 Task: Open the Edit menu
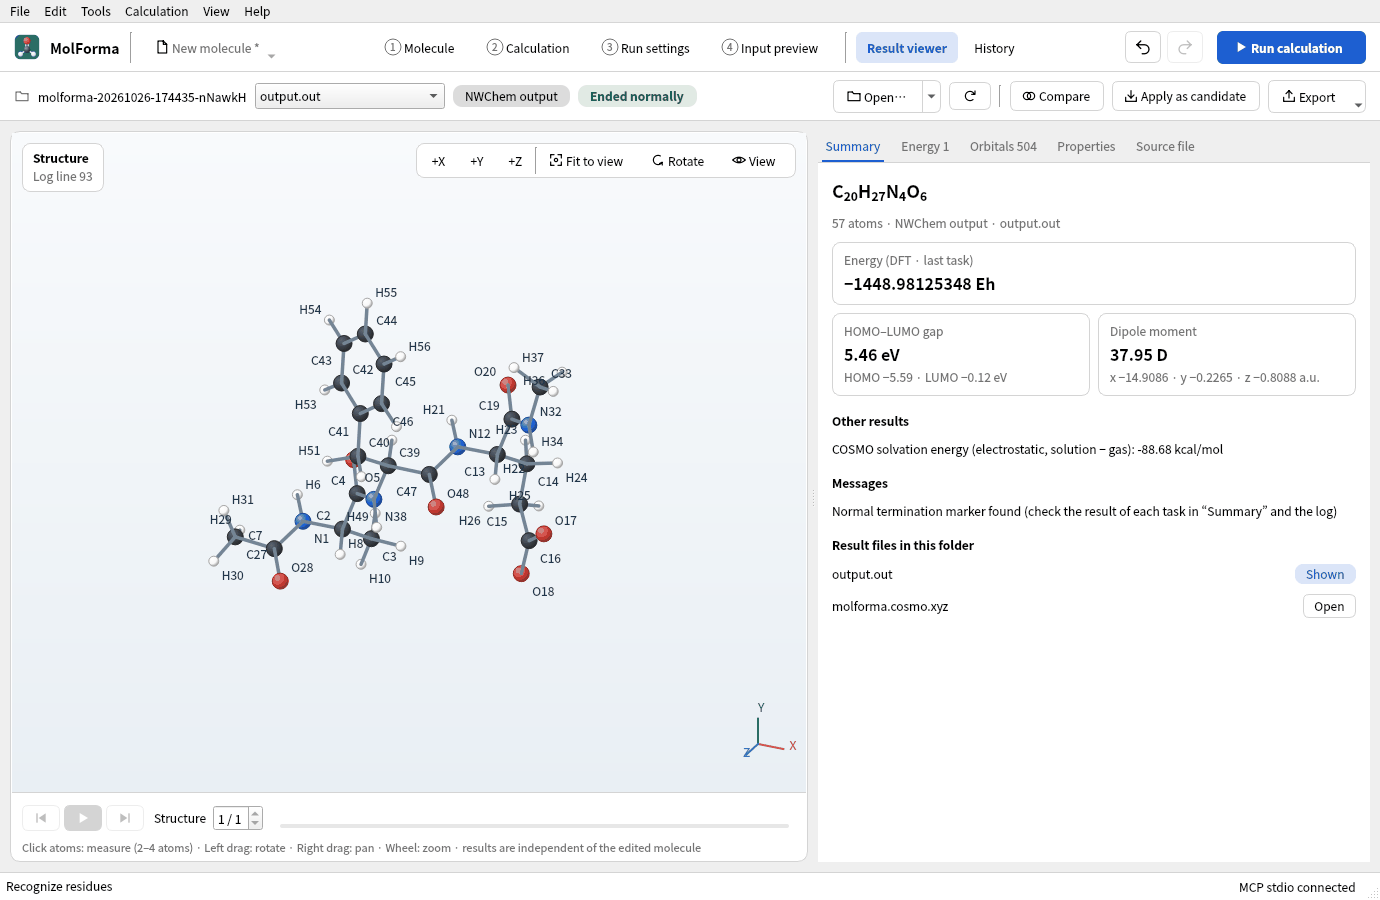pos(56,11)
